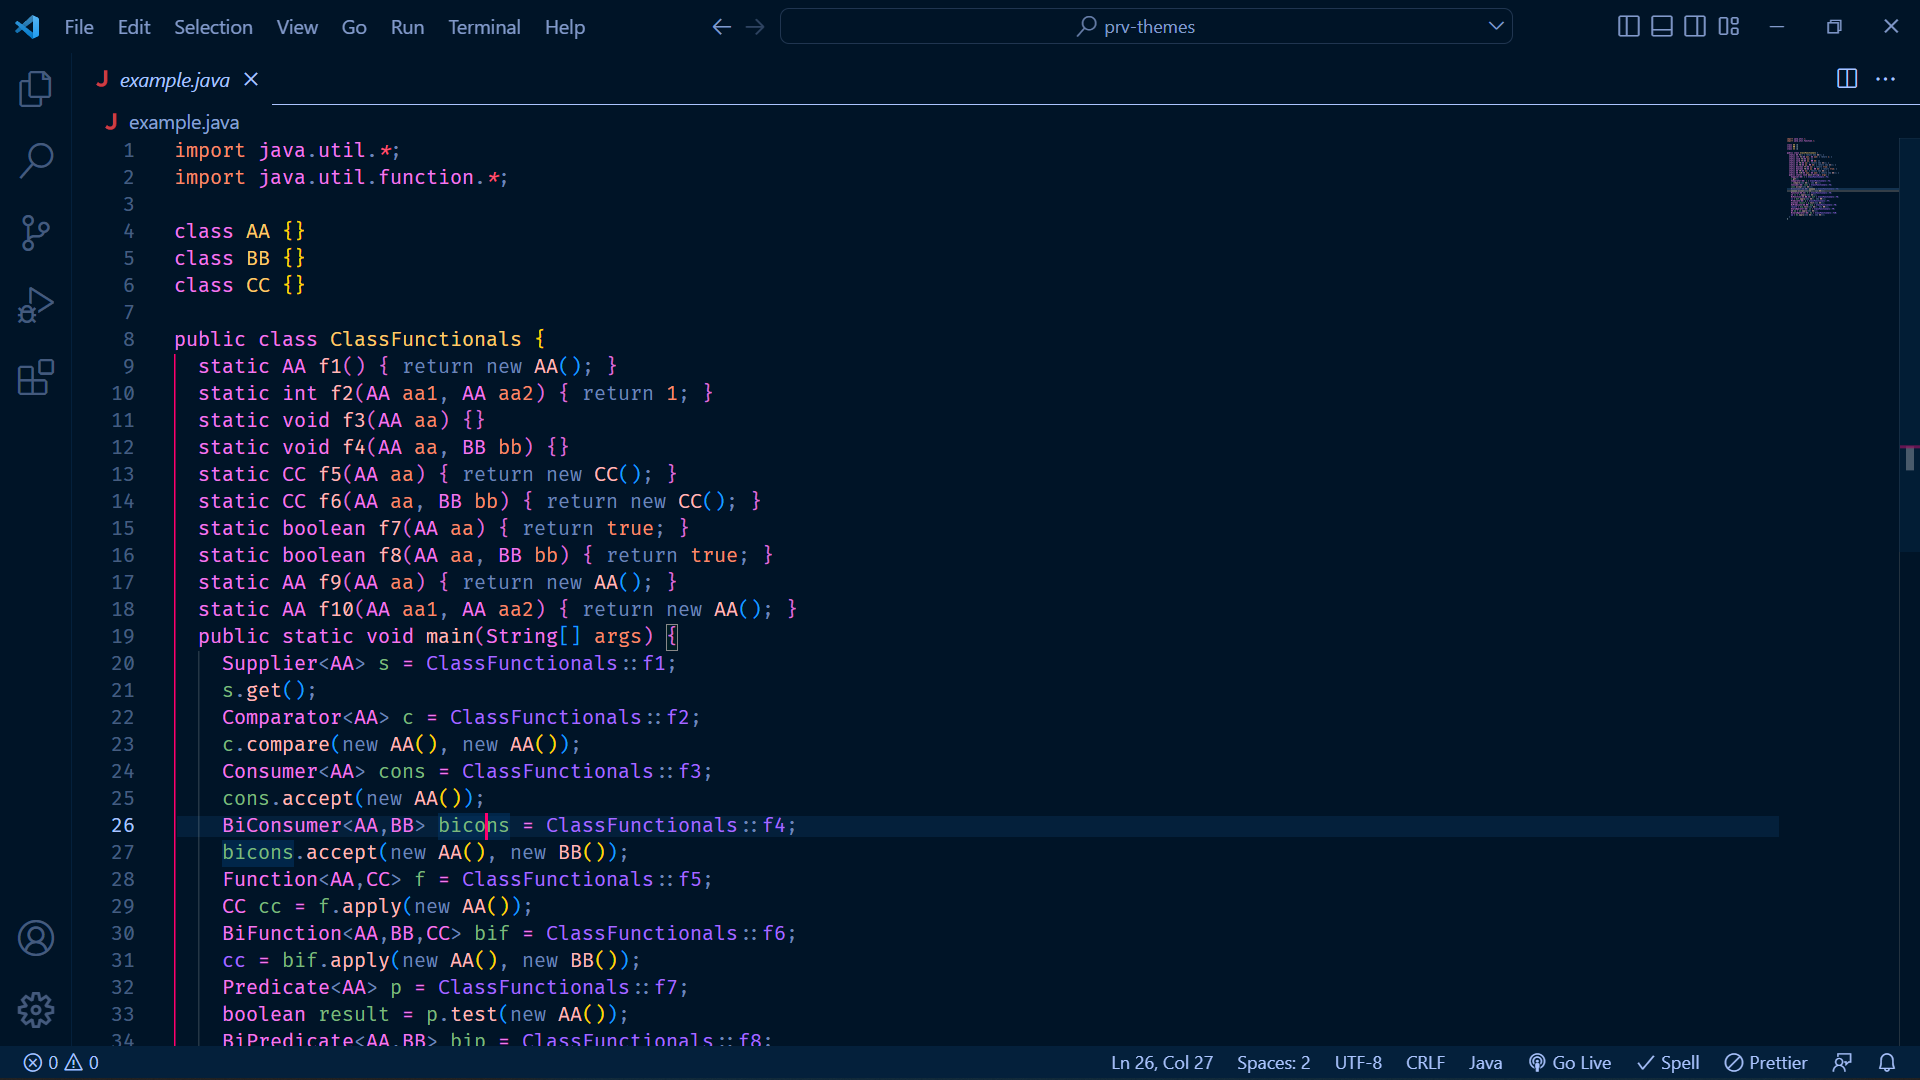The image size is (1920, 1080).
Task: Click the minimap code overview
Action: click(x=1812, y=178)
